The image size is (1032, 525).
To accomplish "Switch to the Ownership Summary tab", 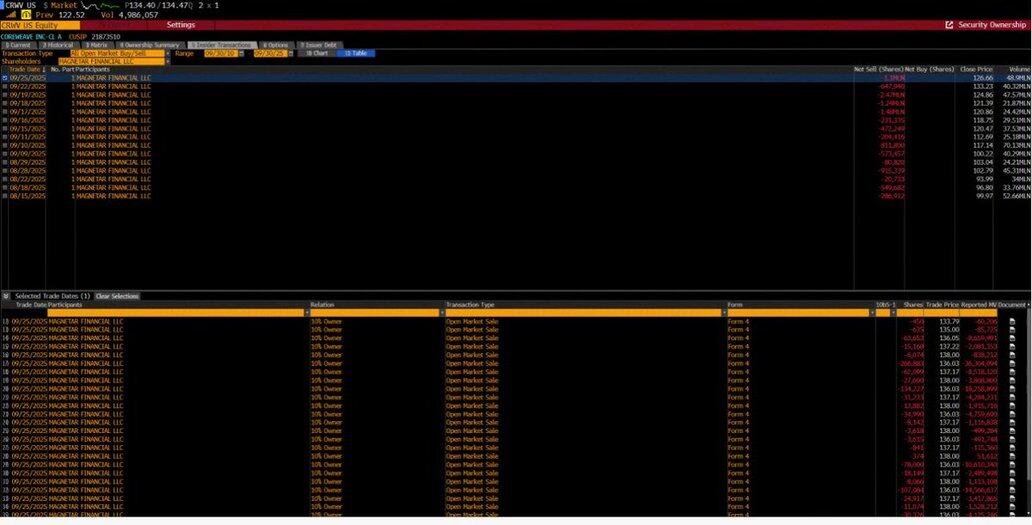I will [x=148, y=45].
